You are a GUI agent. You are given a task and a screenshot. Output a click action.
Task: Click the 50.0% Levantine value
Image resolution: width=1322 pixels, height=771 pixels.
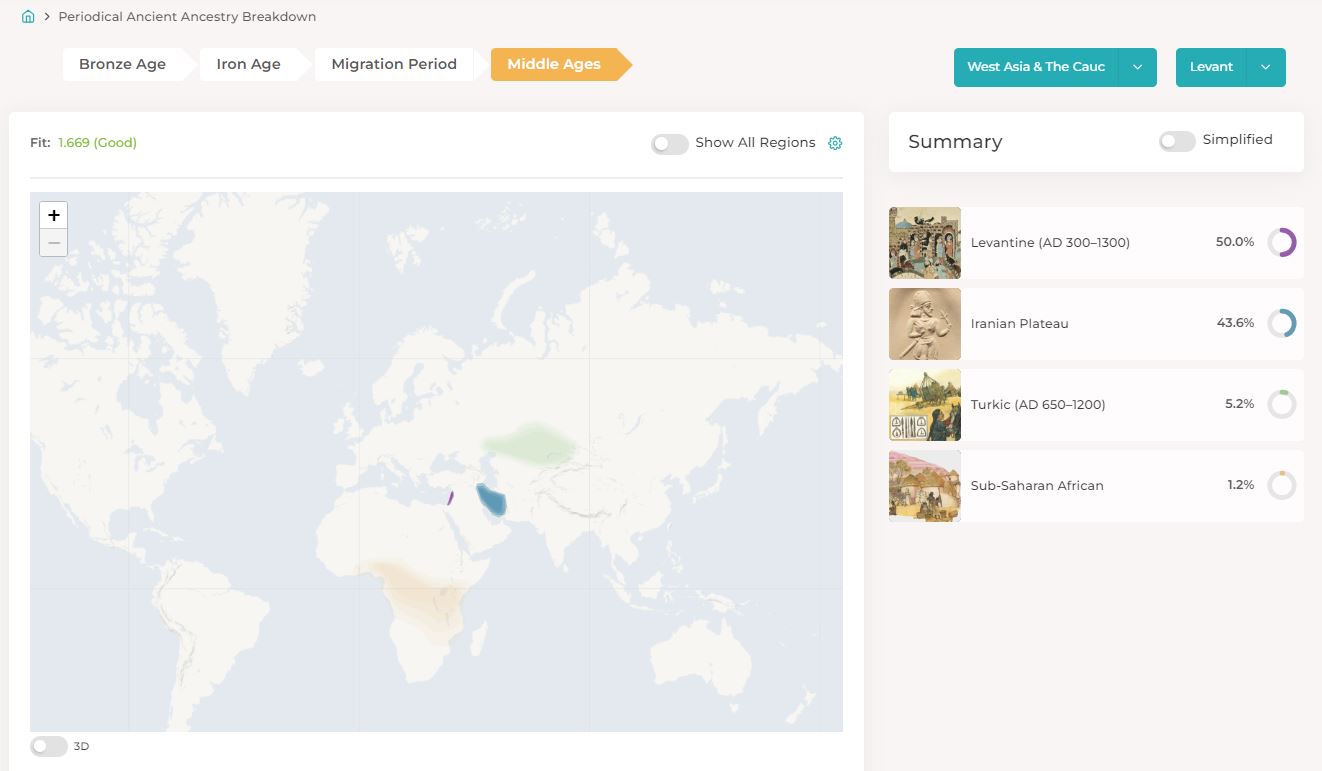(x=1235, y=242)
